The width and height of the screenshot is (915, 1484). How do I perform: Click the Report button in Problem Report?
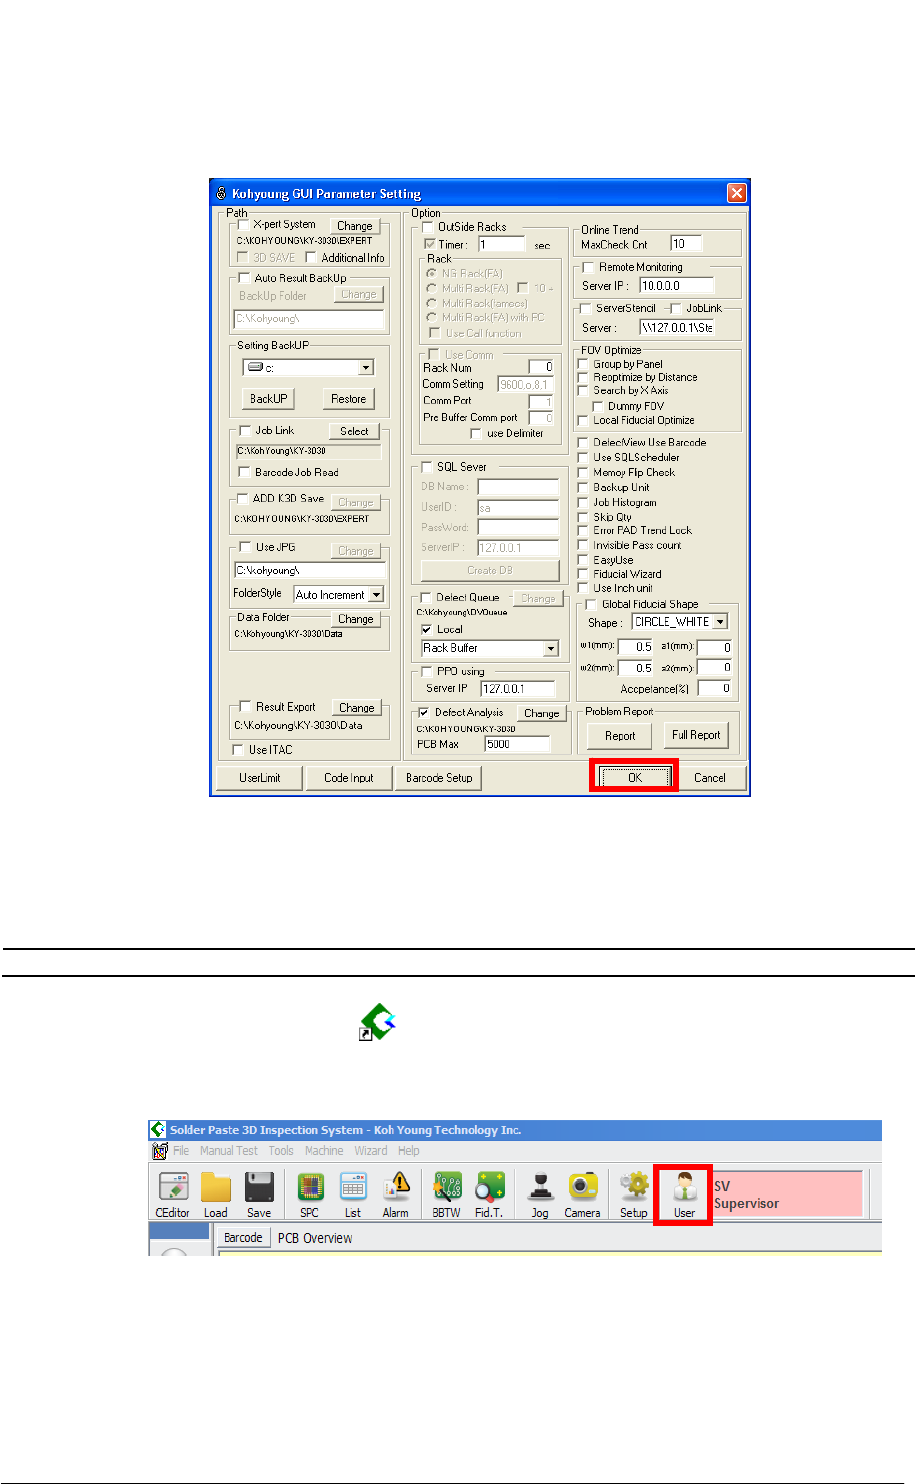(x=620, y=735)
